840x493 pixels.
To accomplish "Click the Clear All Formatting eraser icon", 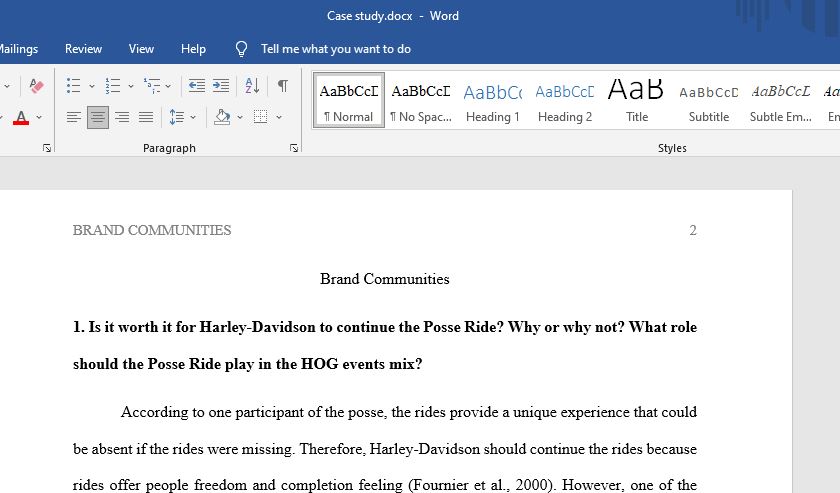I will coord(36,86).
